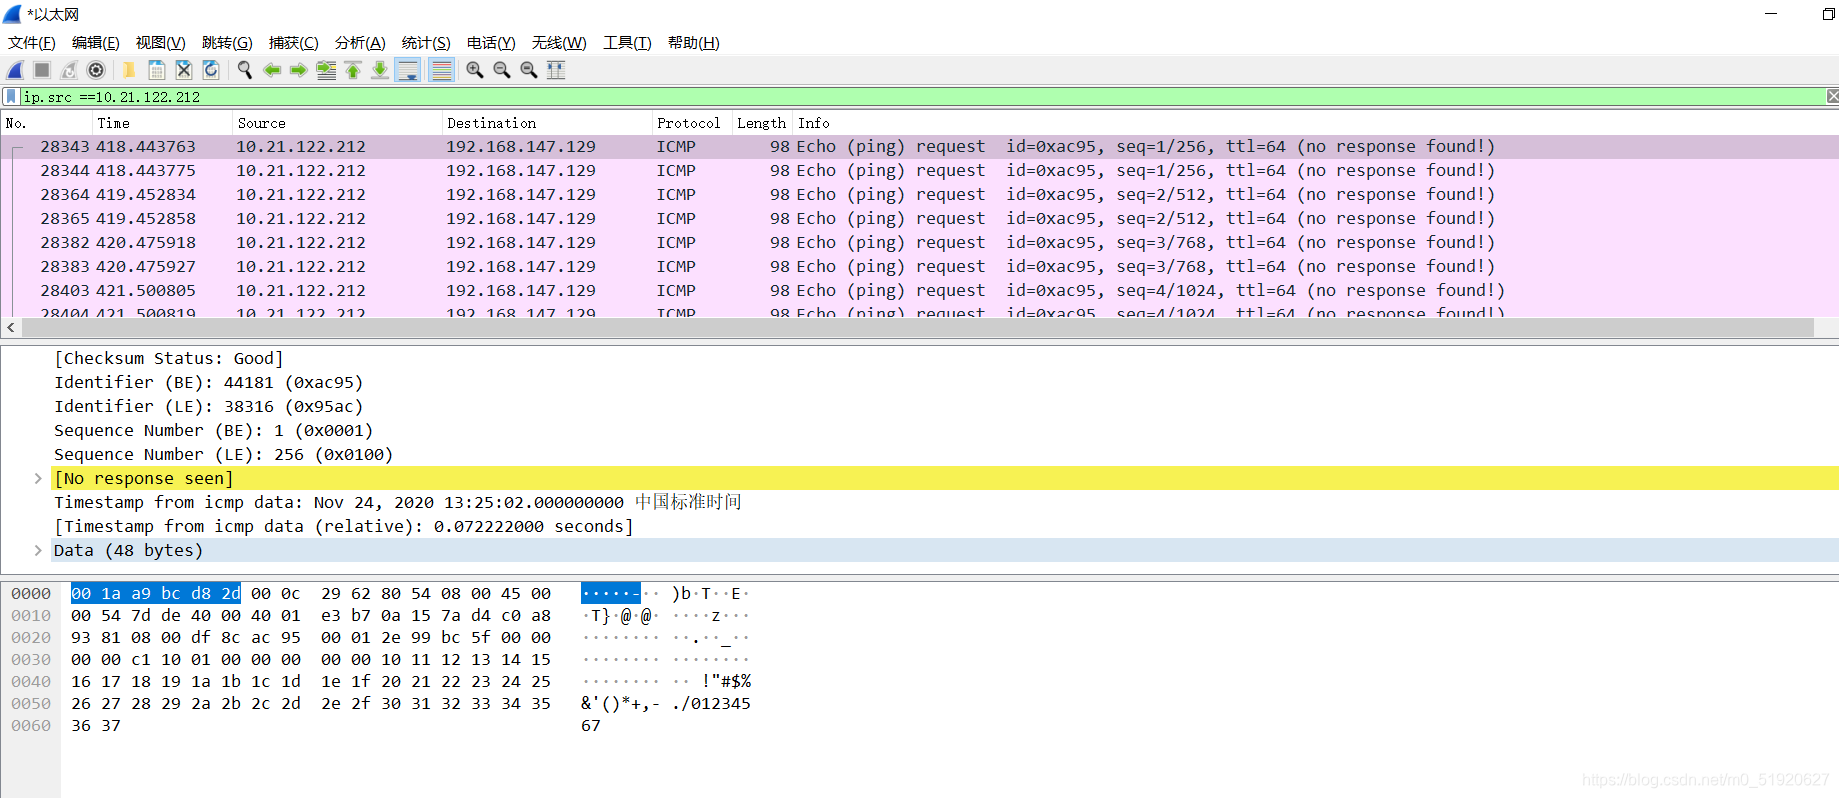Image resolution: width=1839 pixels, height=798 pixels.
Task: Sort by the Info column header
Action: point(1315,123)
